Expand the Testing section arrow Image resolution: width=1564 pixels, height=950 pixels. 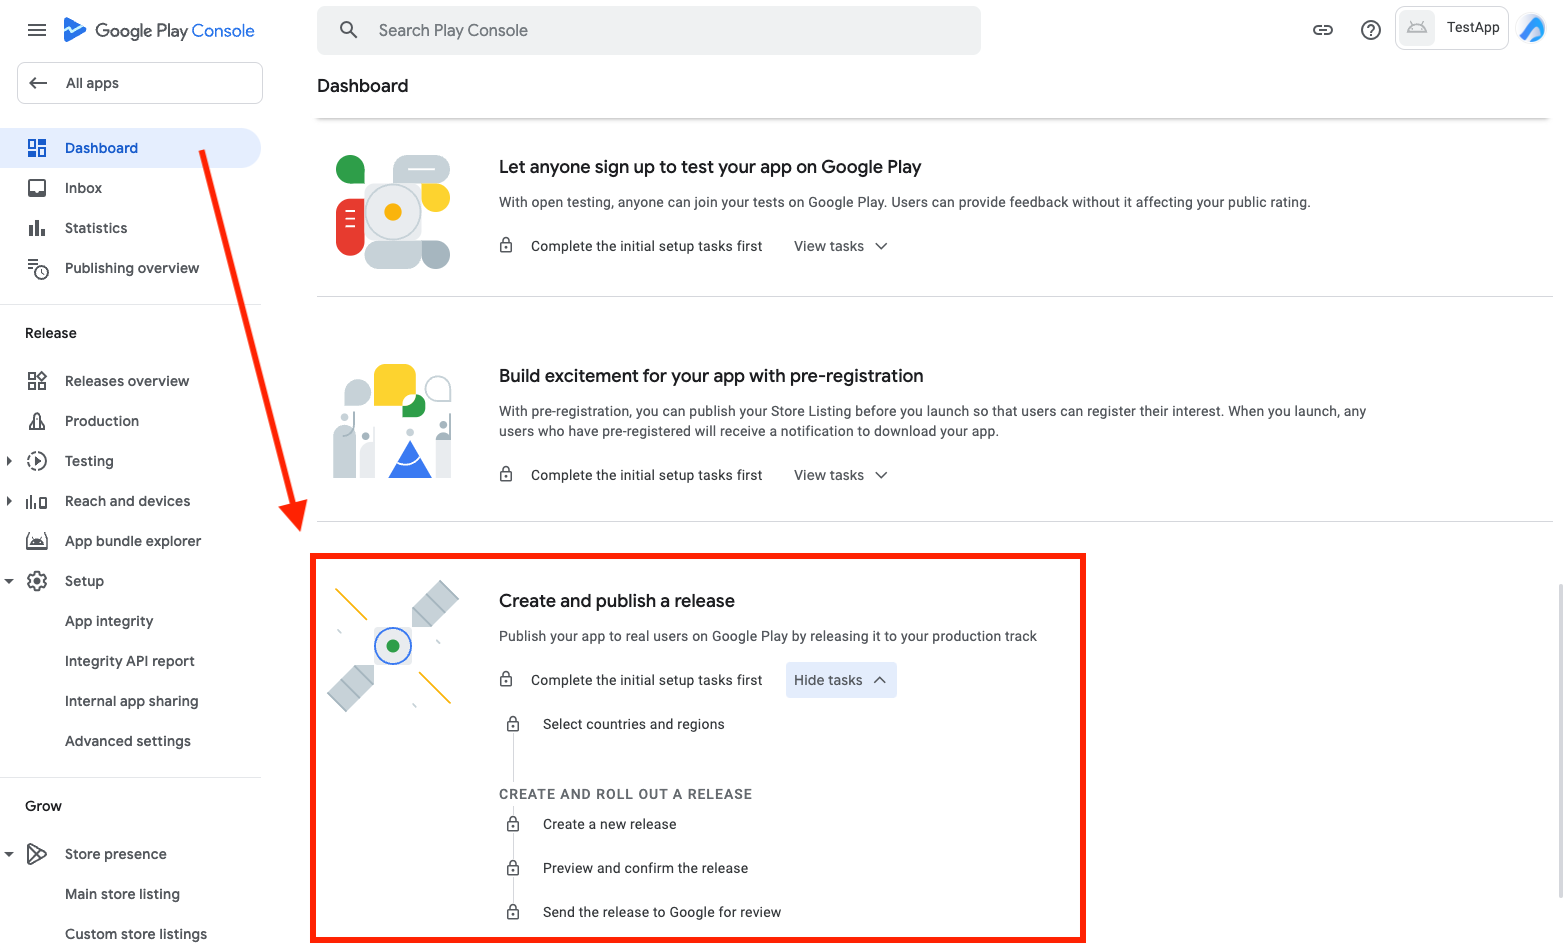click(x=9, y=461)
